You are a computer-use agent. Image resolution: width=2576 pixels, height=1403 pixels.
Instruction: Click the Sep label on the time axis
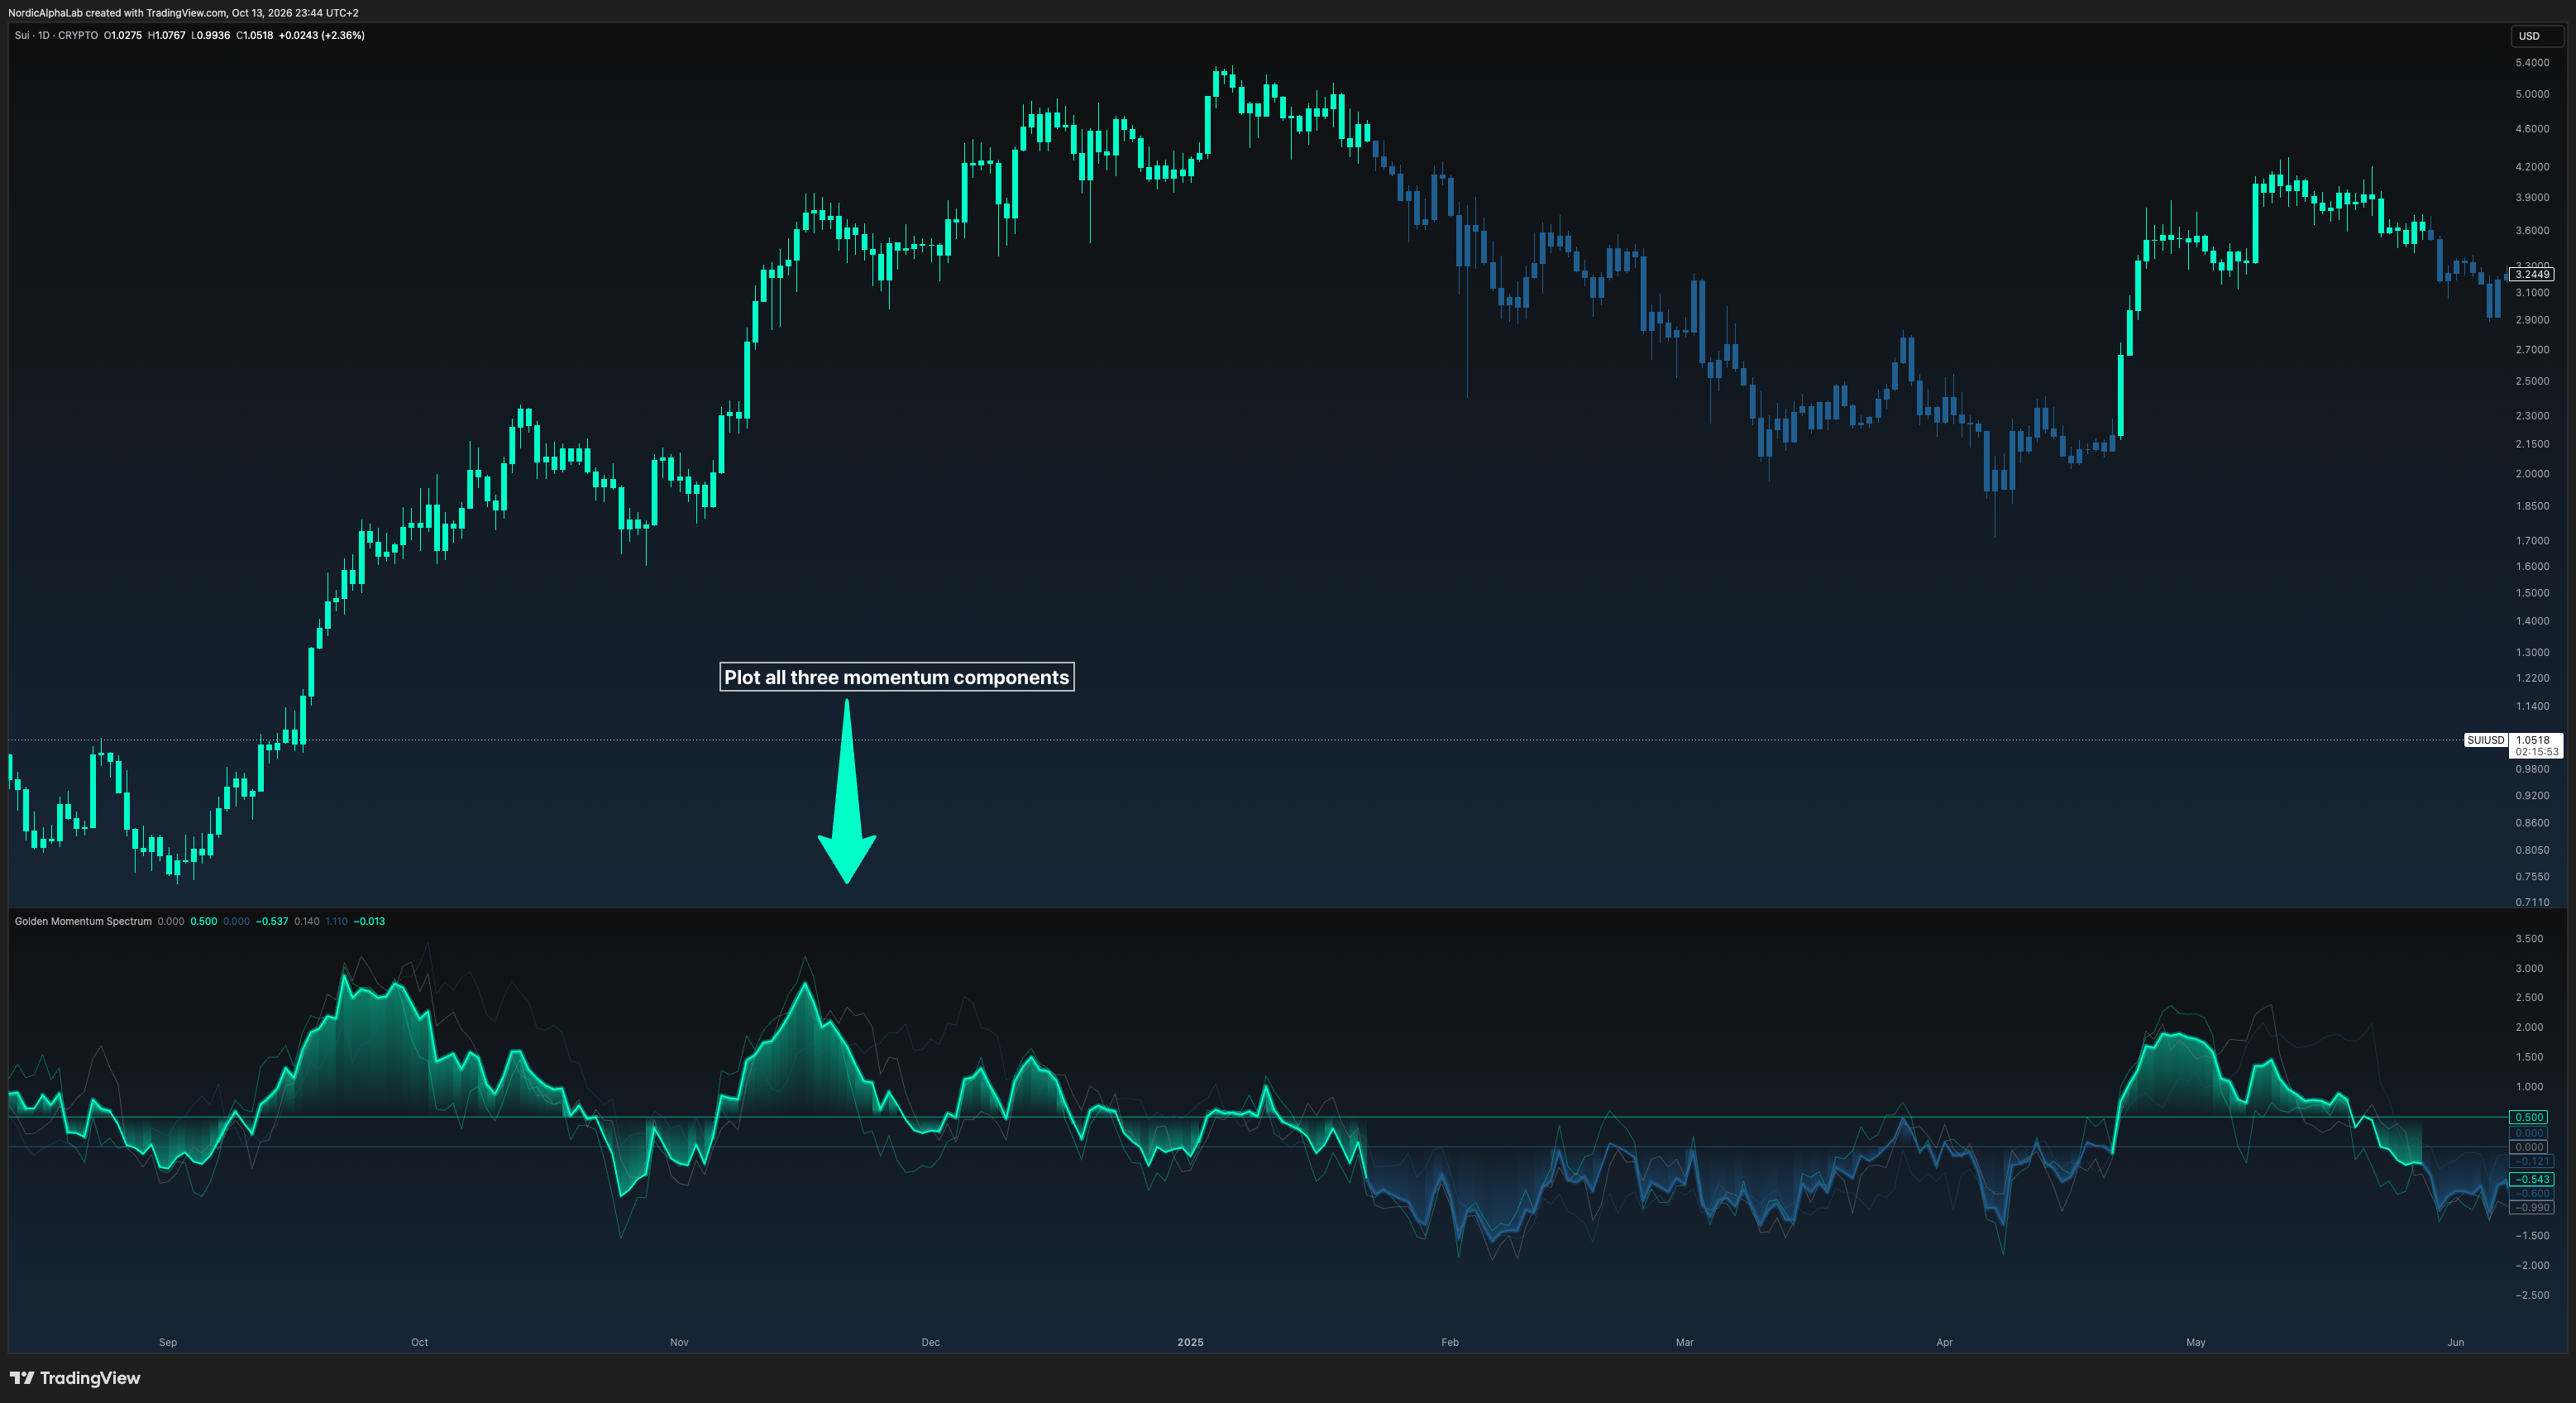coord(168,1342)
